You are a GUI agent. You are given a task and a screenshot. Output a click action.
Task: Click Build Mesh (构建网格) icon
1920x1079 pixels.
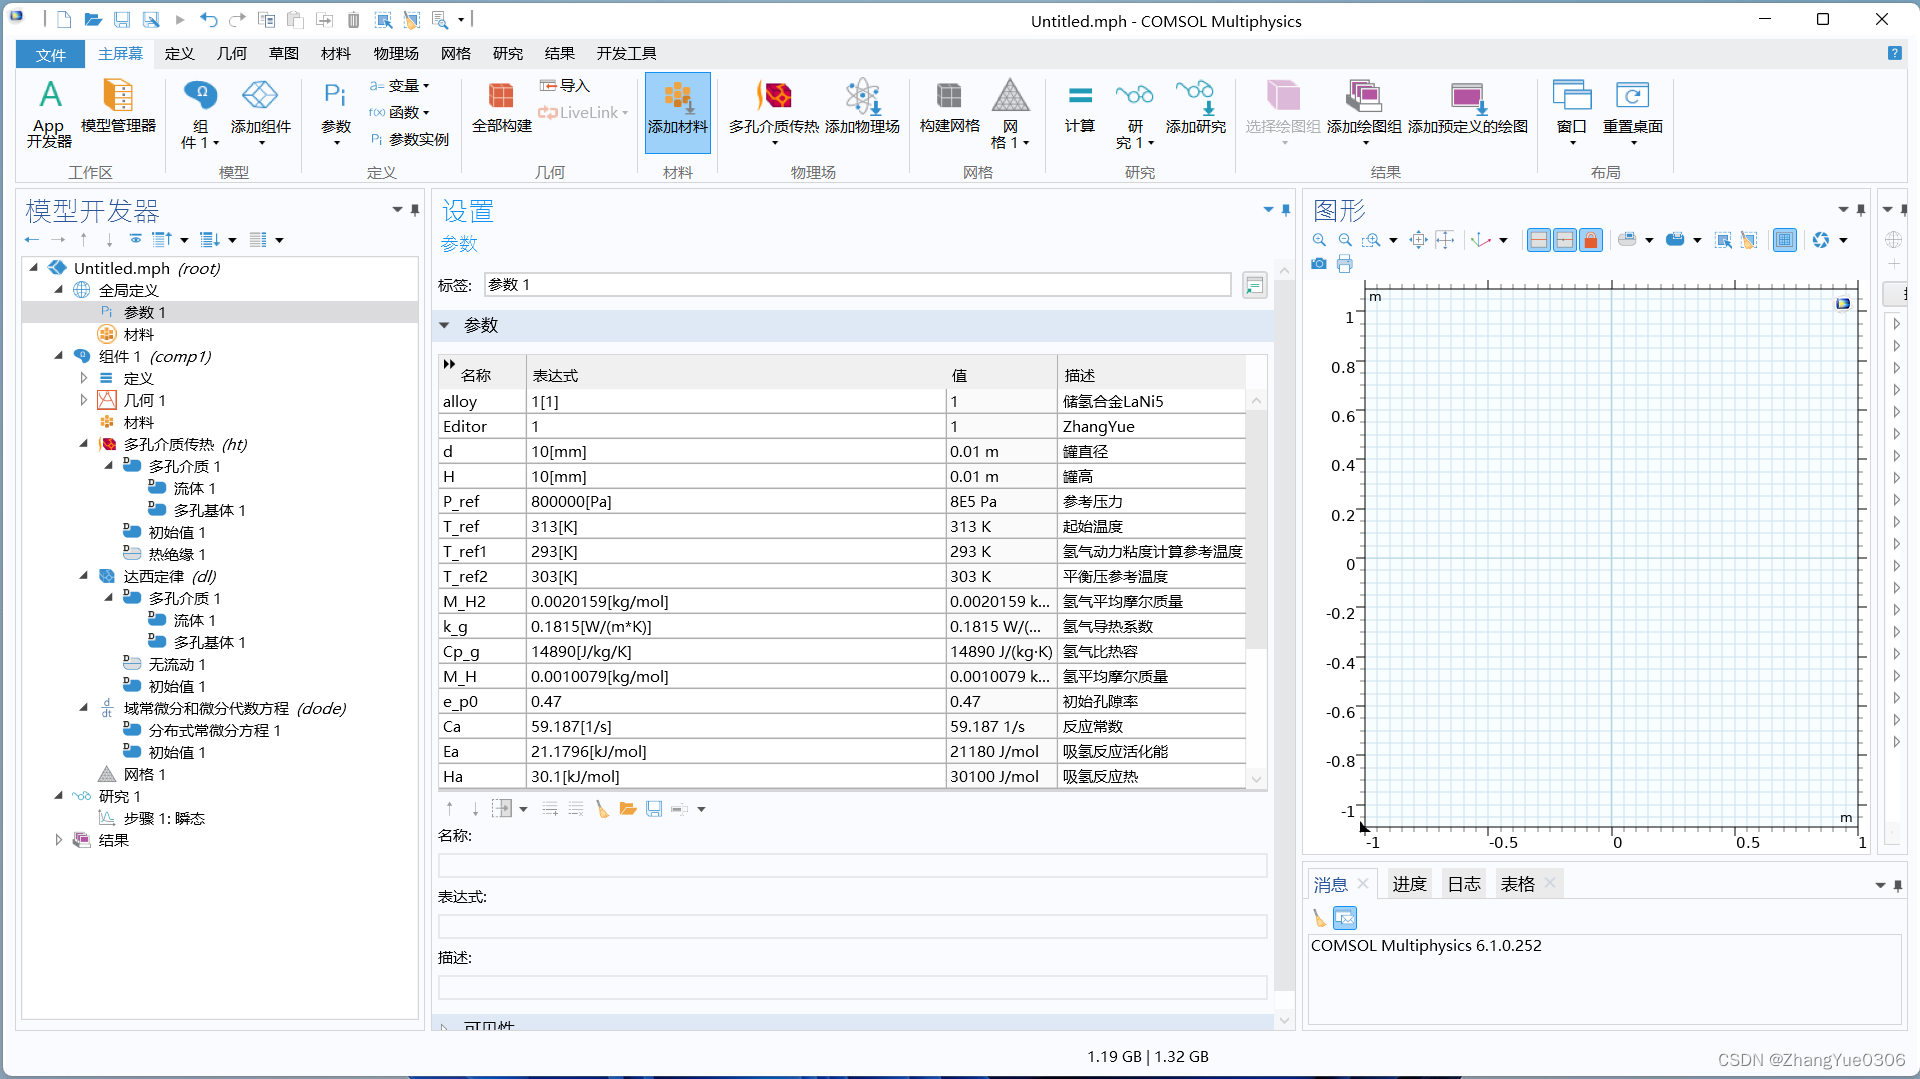coord(949,107)
